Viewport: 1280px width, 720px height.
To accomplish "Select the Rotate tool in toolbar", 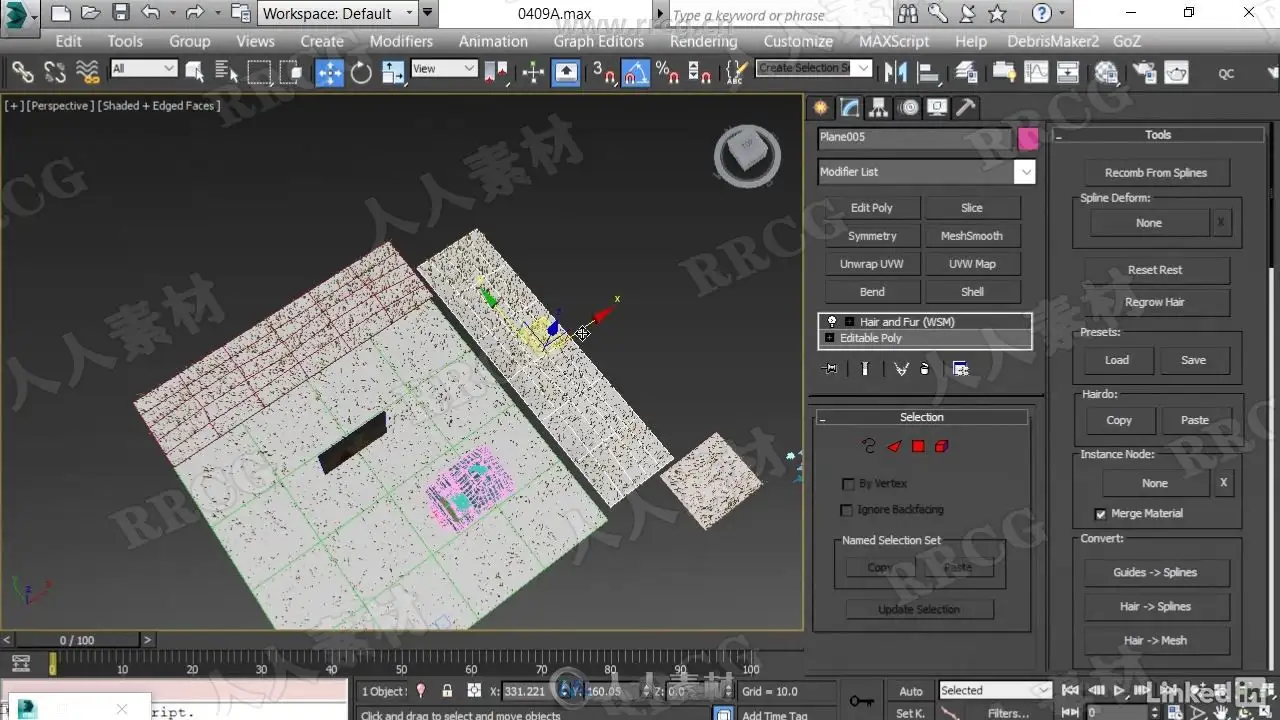I will coord(361,72).
